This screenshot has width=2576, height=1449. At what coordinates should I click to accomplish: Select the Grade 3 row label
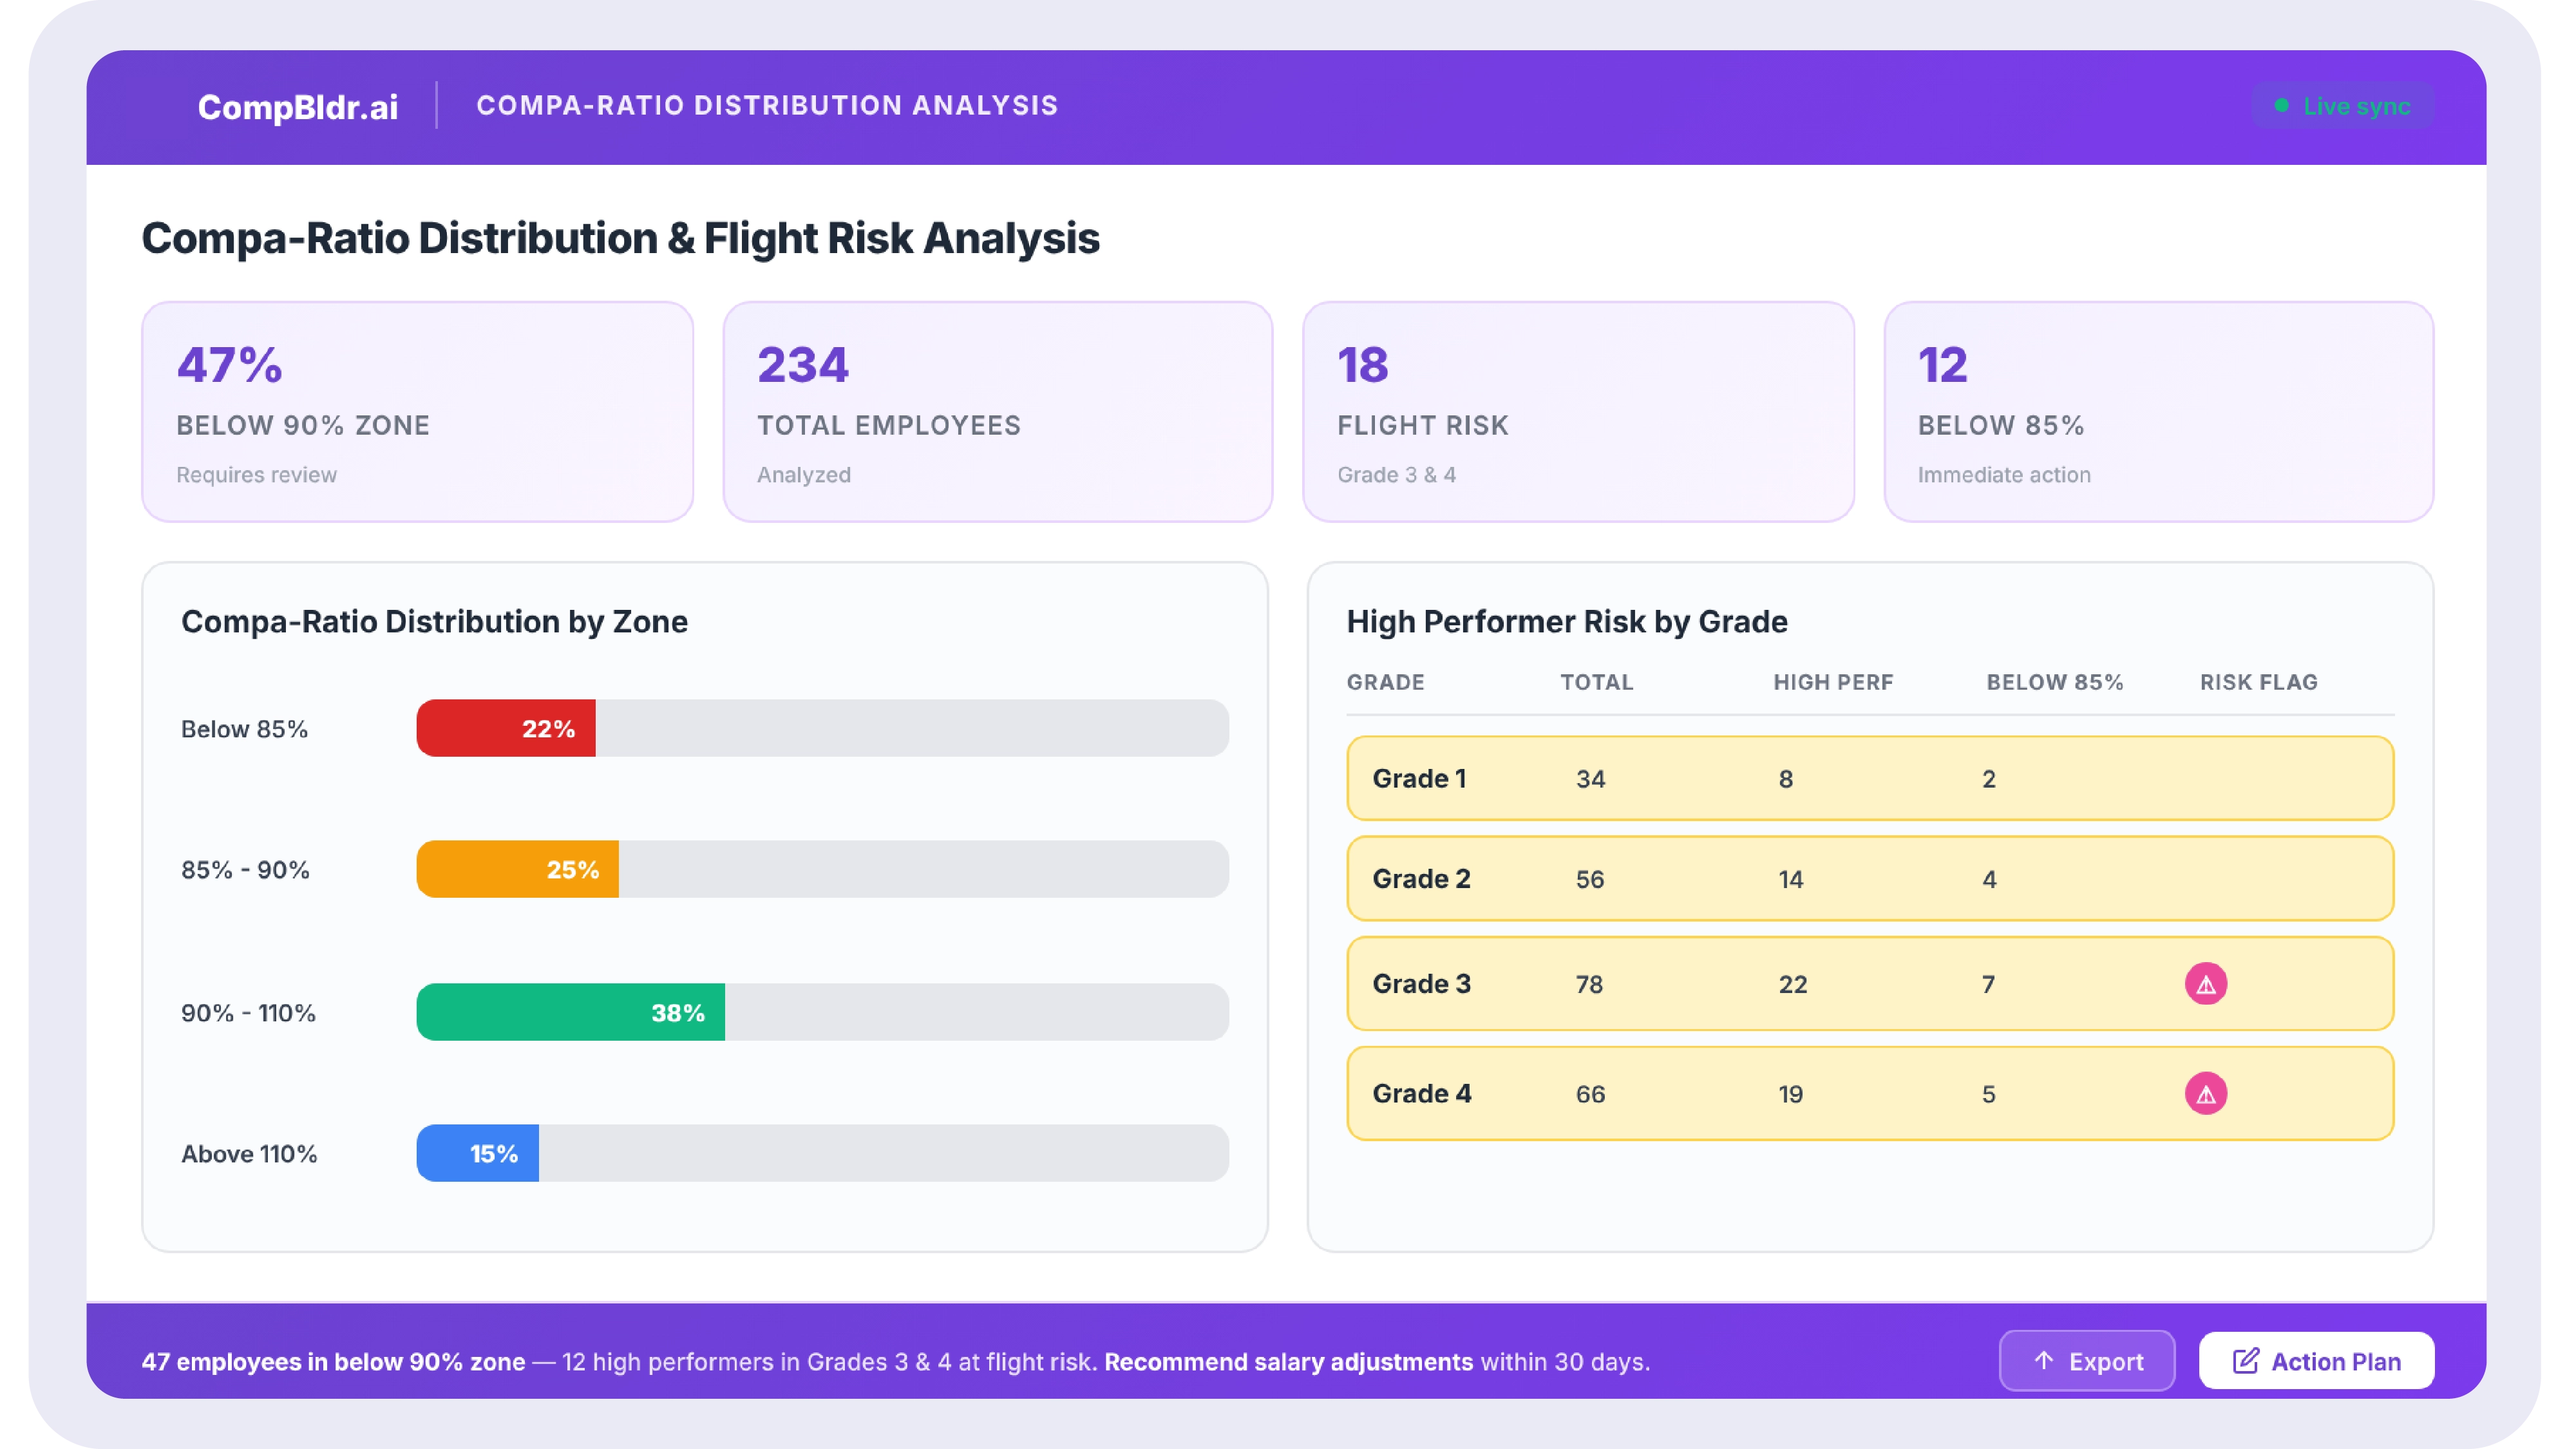[1421, 984]
